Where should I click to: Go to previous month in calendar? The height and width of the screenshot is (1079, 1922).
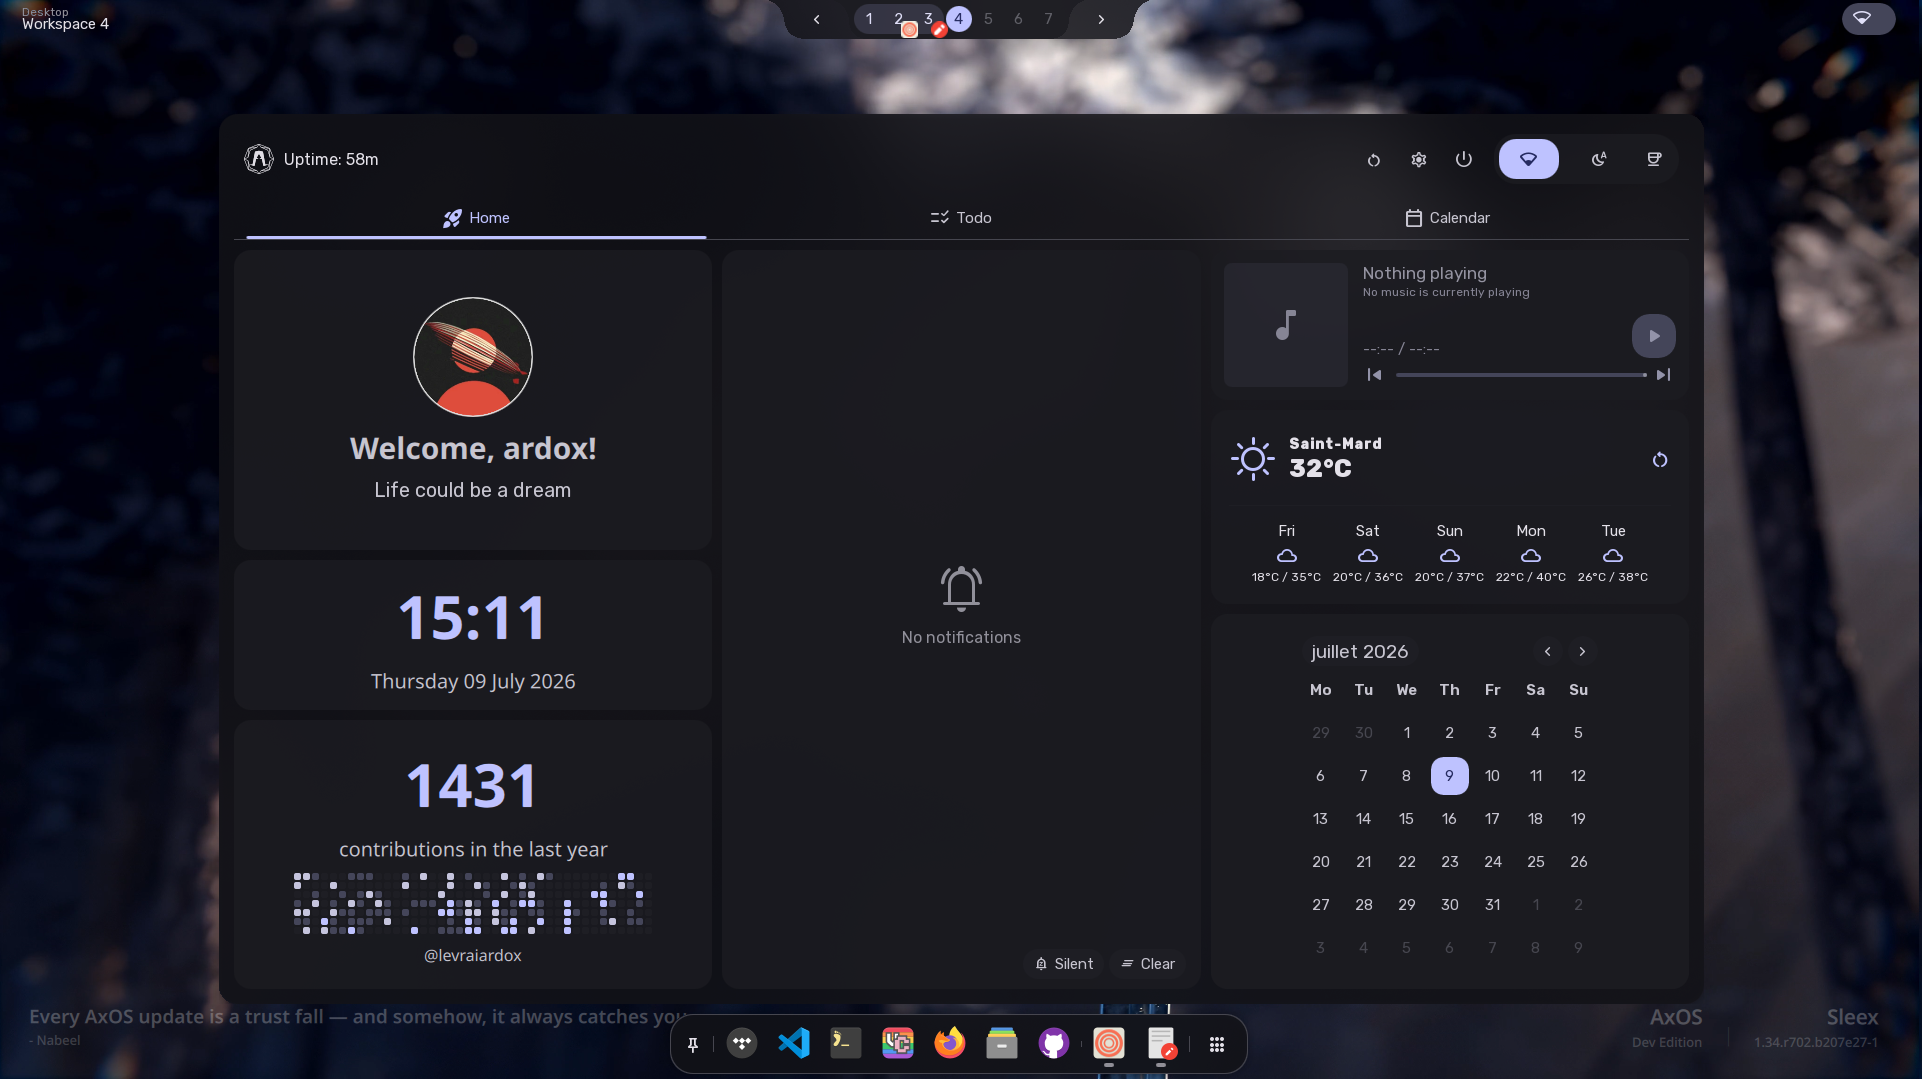click(1548, 652)
